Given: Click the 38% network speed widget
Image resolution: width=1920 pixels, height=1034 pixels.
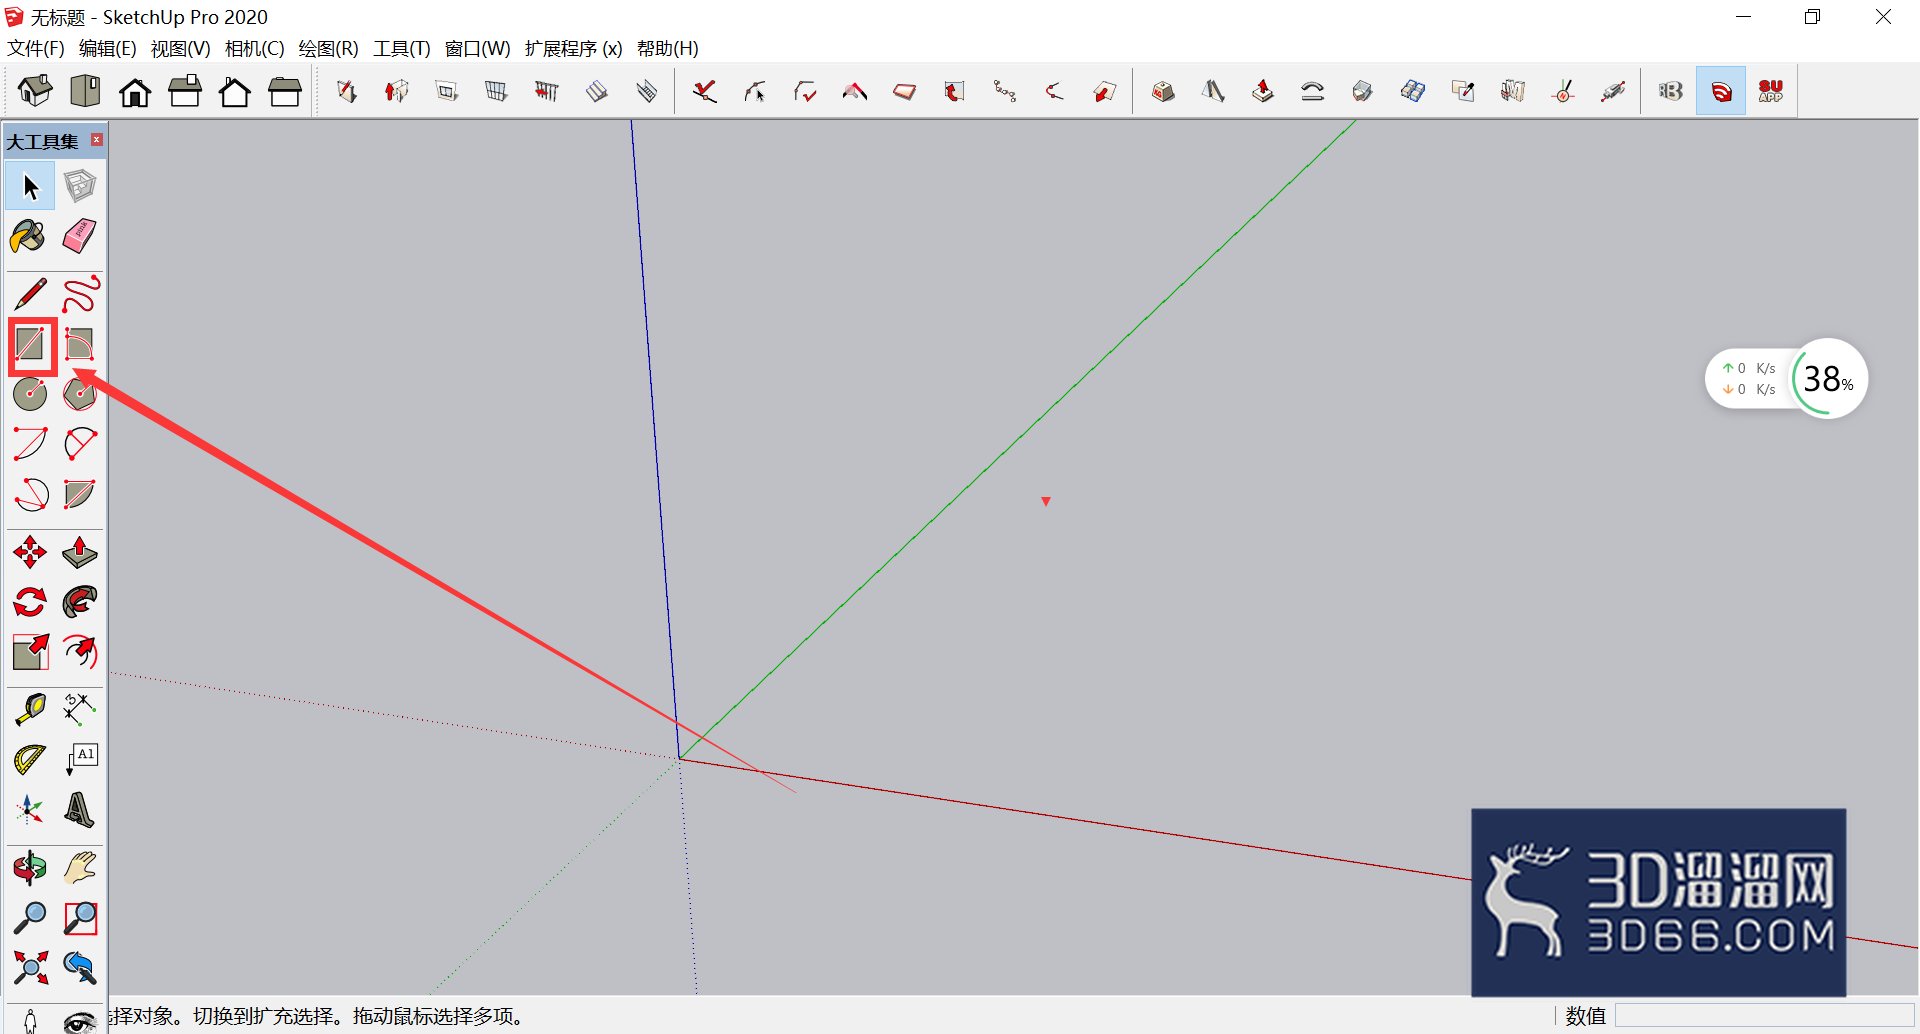Looking at the screenshot, I should 1786,379.
